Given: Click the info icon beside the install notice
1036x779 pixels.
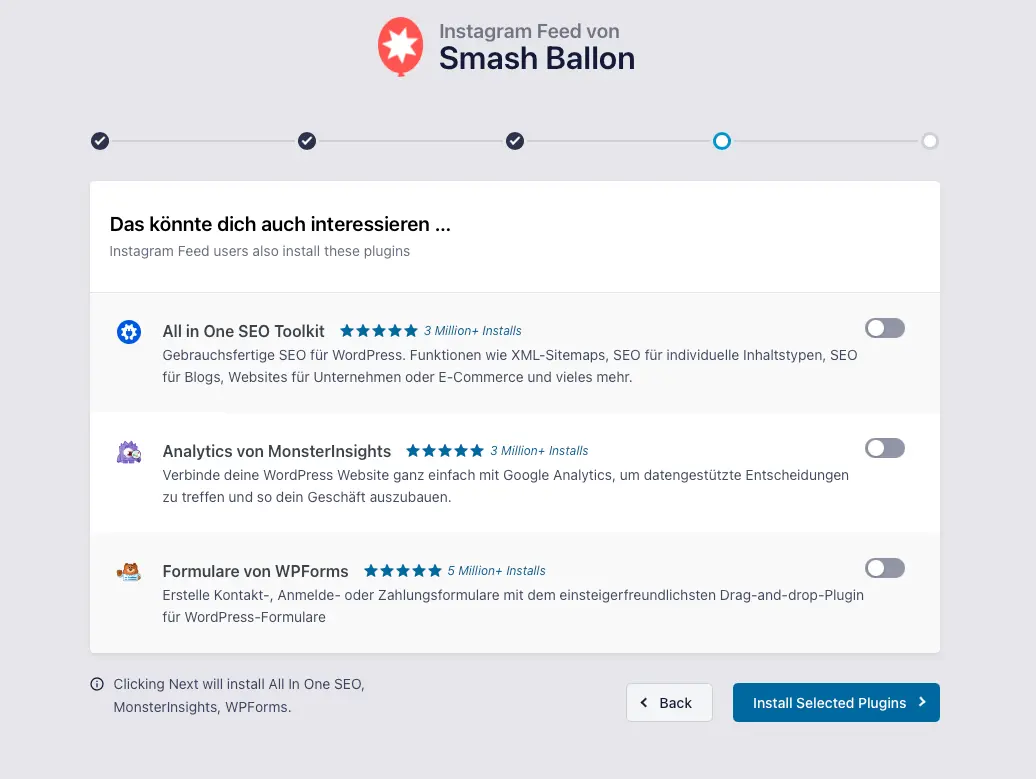Looking at the screenshot, I should point(97,685).
